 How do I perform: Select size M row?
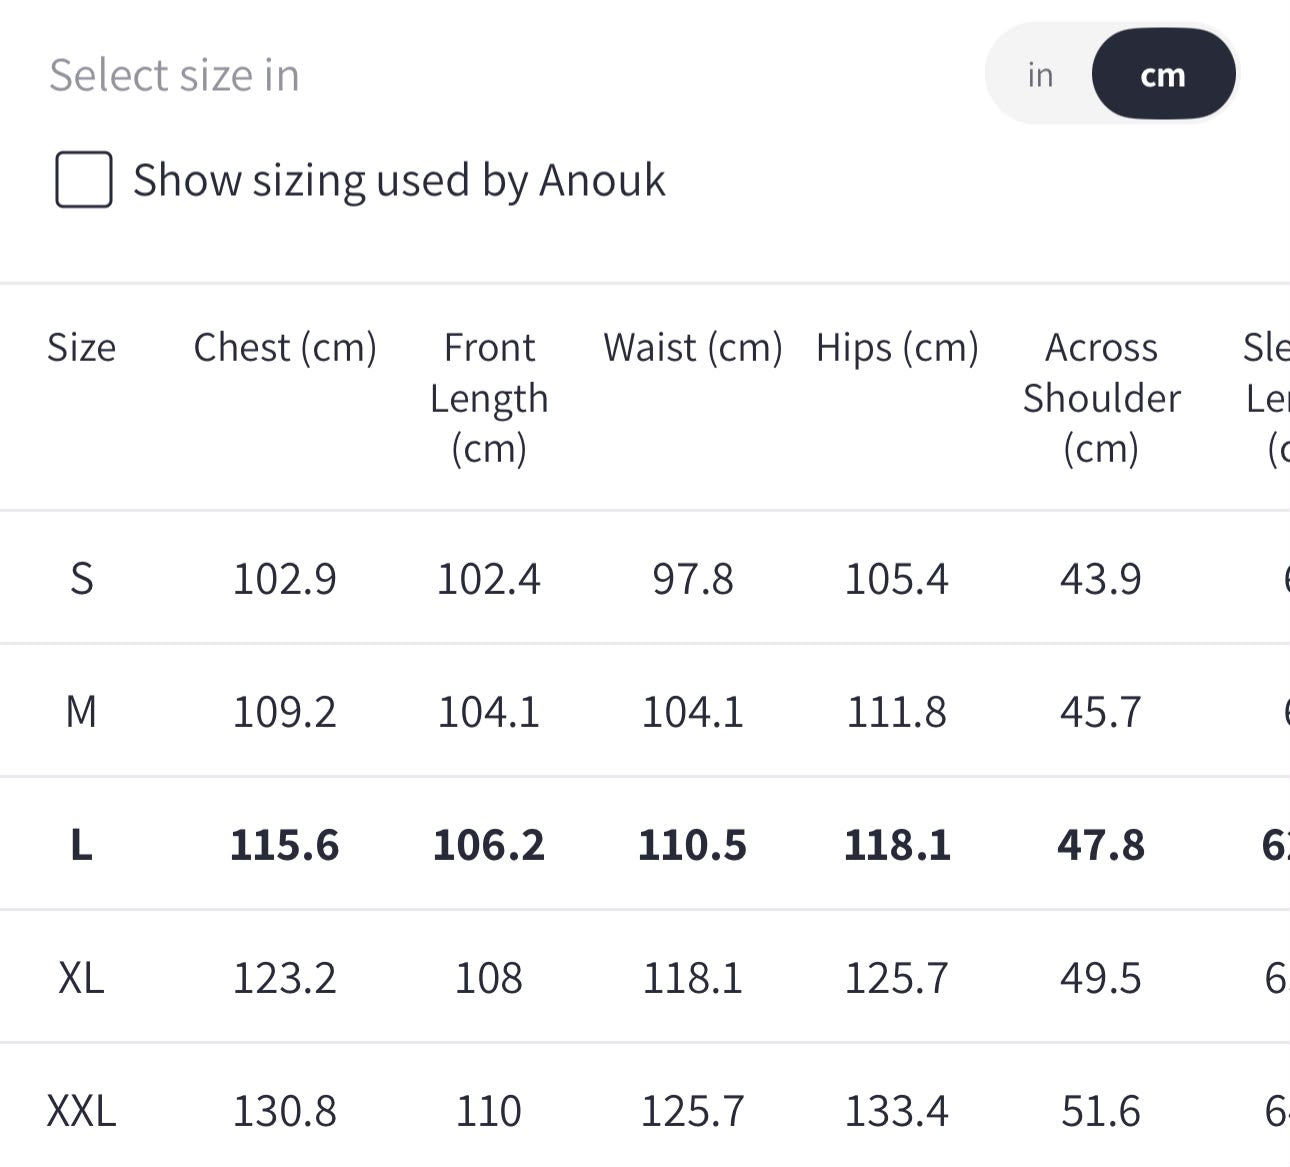tap(645, 711)
